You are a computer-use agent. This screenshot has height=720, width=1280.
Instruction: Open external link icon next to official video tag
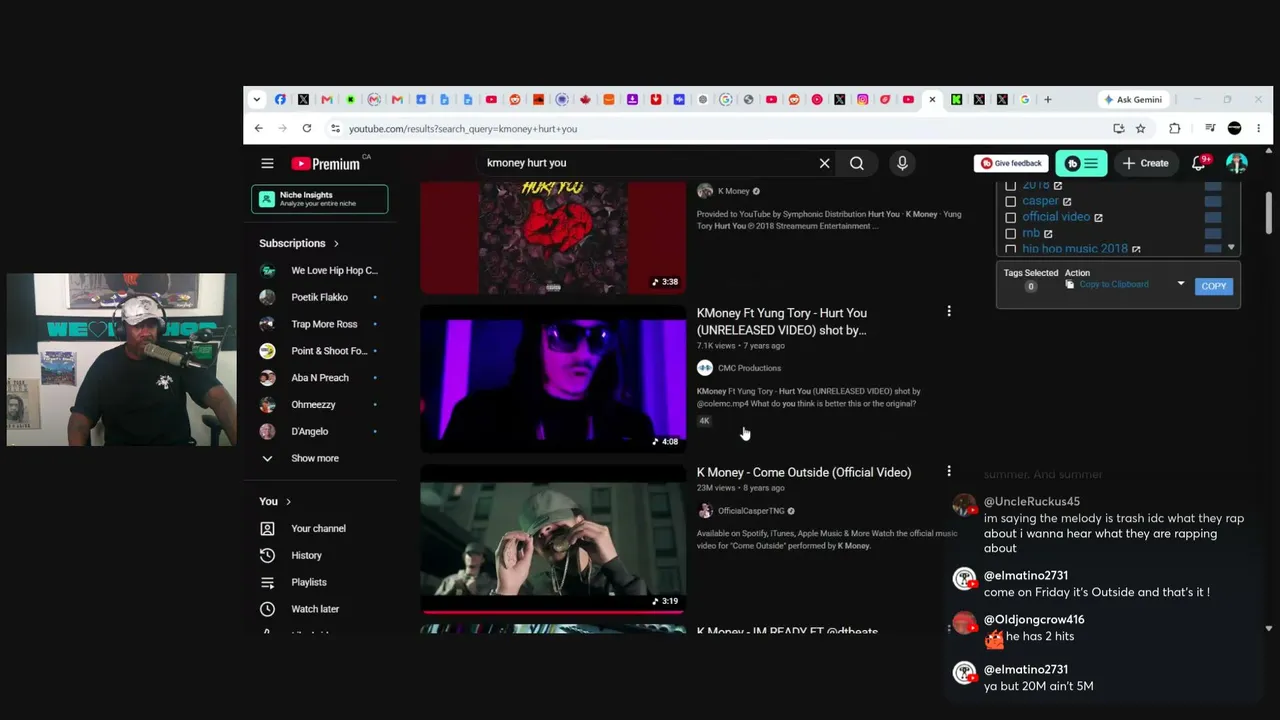tap(1098, 217)
